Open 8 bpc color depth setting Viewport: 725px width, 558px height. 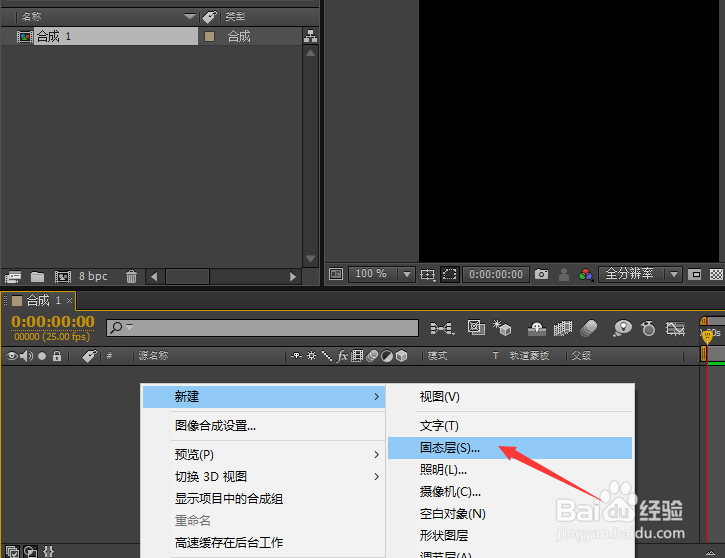[x=93, y=276]
